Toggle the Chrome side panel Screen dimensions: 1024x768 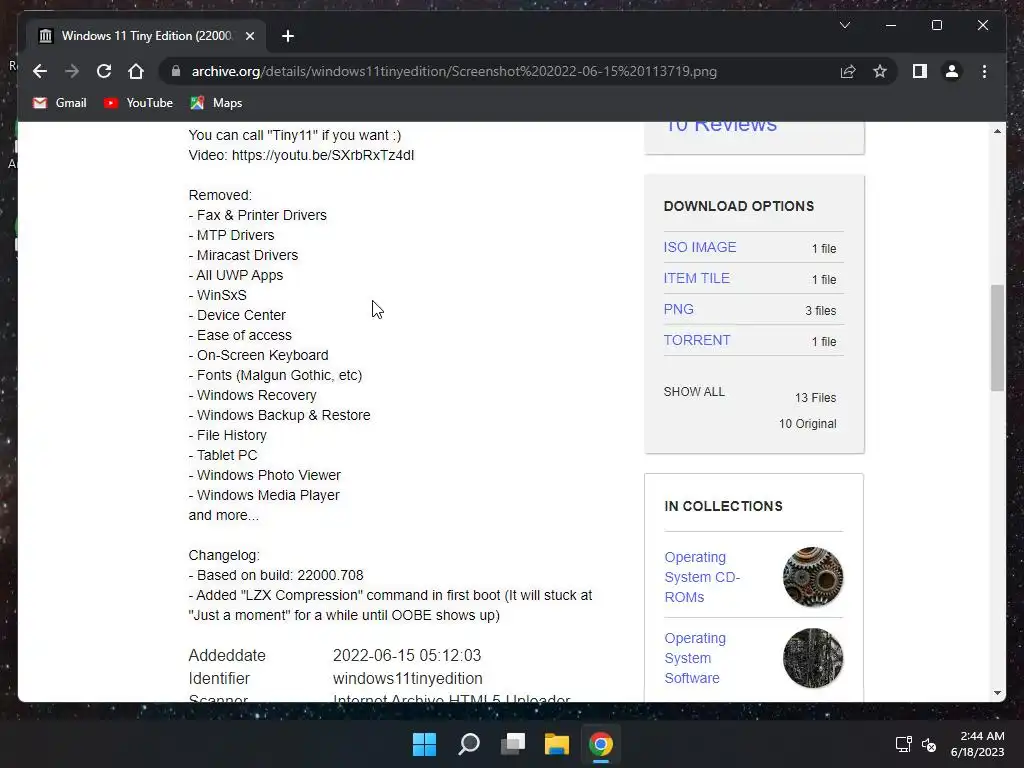coord(920,71)
